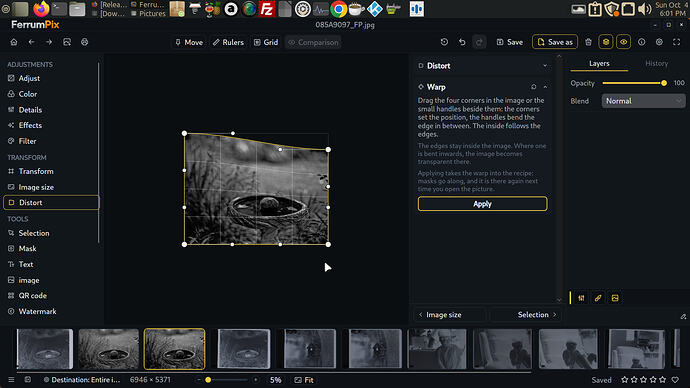The height and width of the screenshot is (388, 690).
Task: Go to next image with forward arrow
Action: tap(49, 42)
